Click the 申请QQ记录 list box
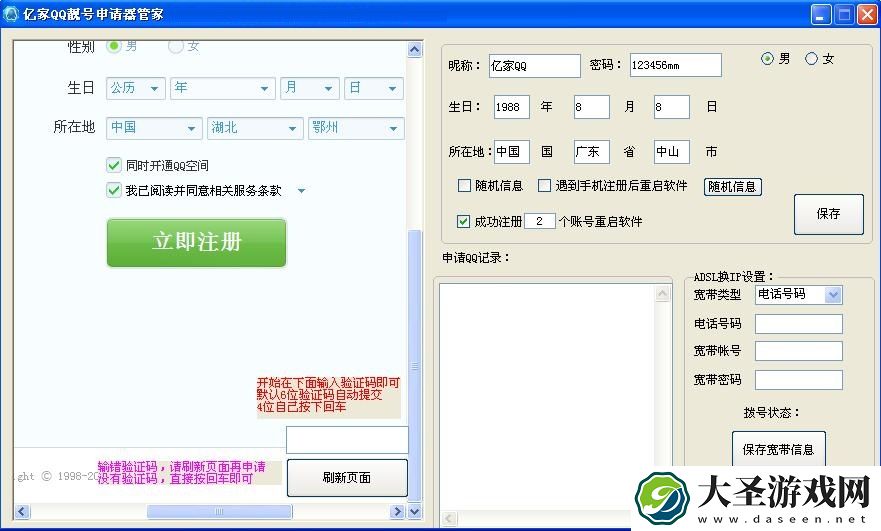881x531 pixels. 548,396
